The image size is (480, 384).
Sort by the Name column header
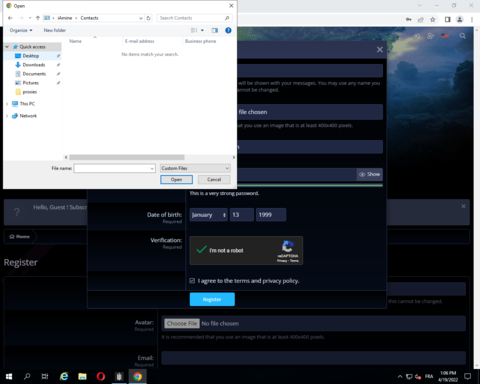tap(75, 41)
